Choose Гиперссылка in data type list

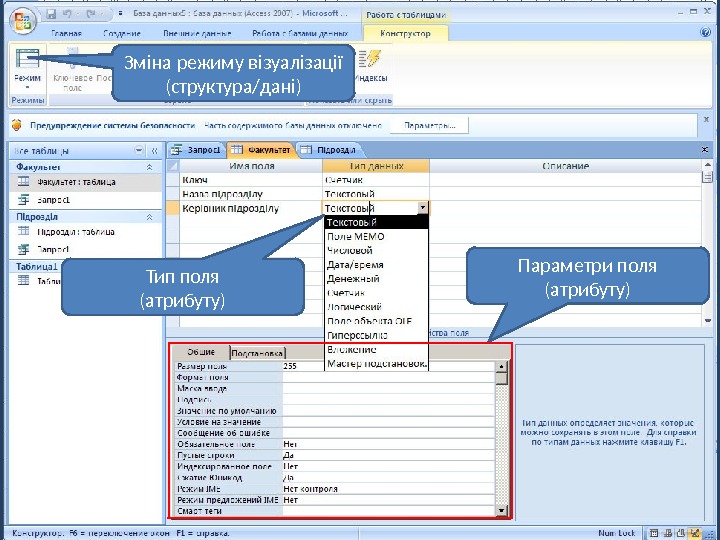coord(377,335)
